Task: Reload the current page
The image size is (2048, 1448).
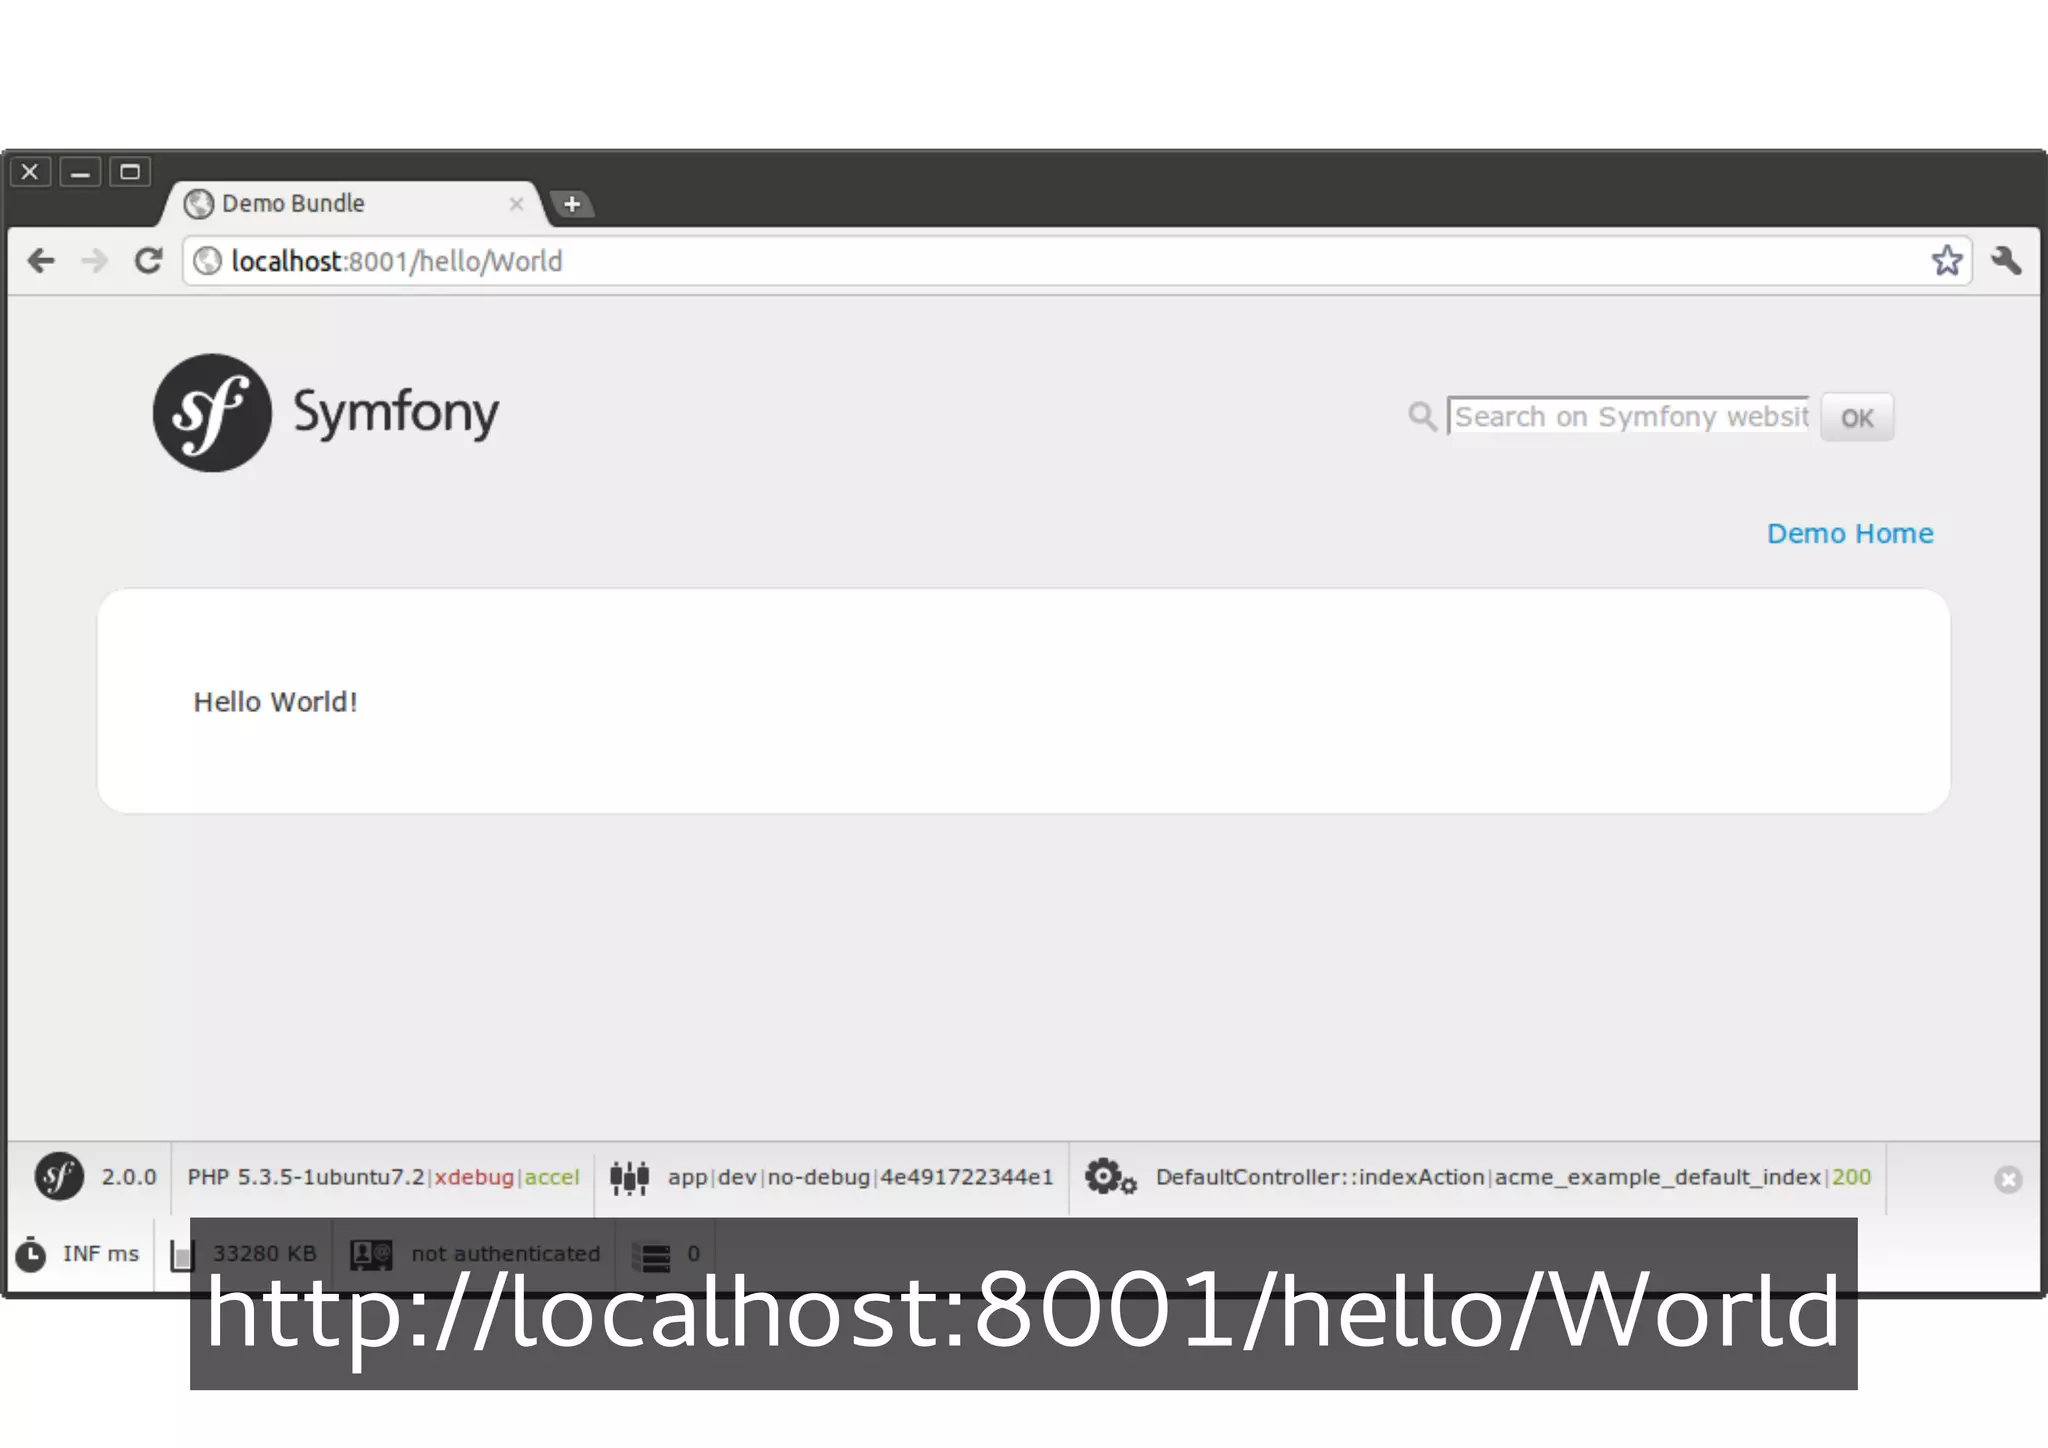Action: click(149, 261)
